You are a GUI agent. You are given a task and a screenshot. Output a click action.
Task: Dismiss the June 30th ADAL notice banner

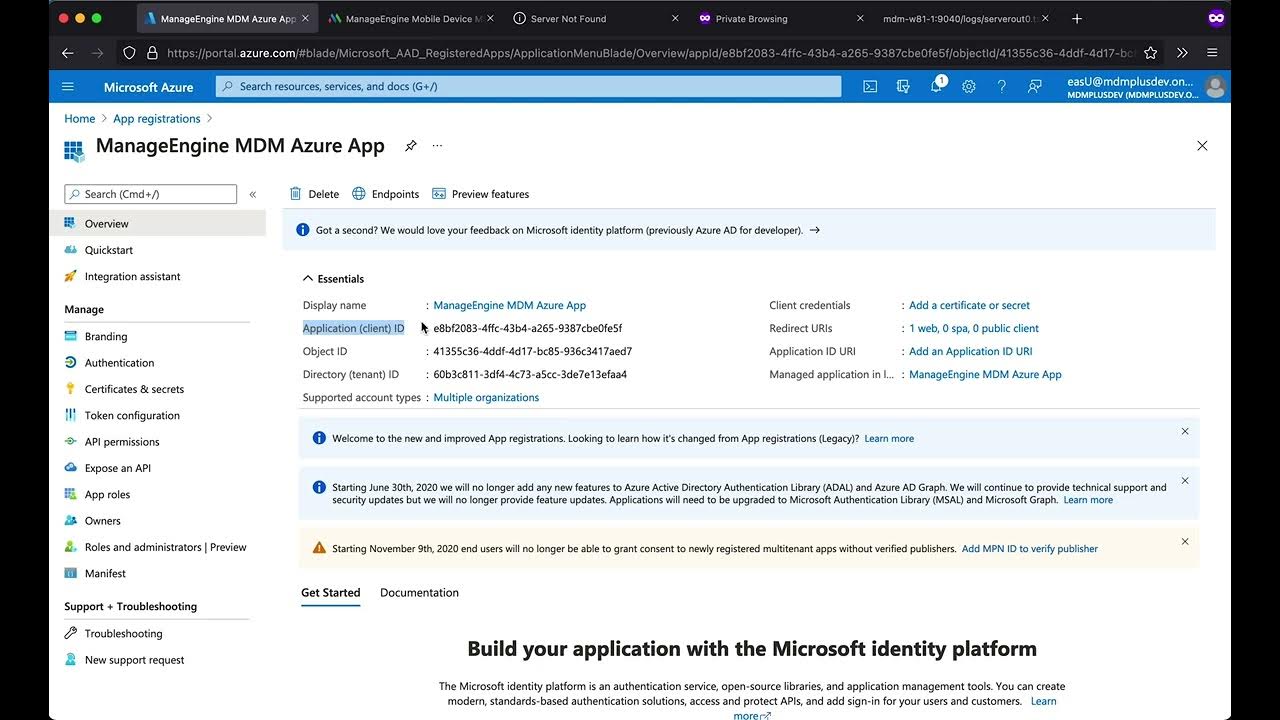click(1185, 480)
